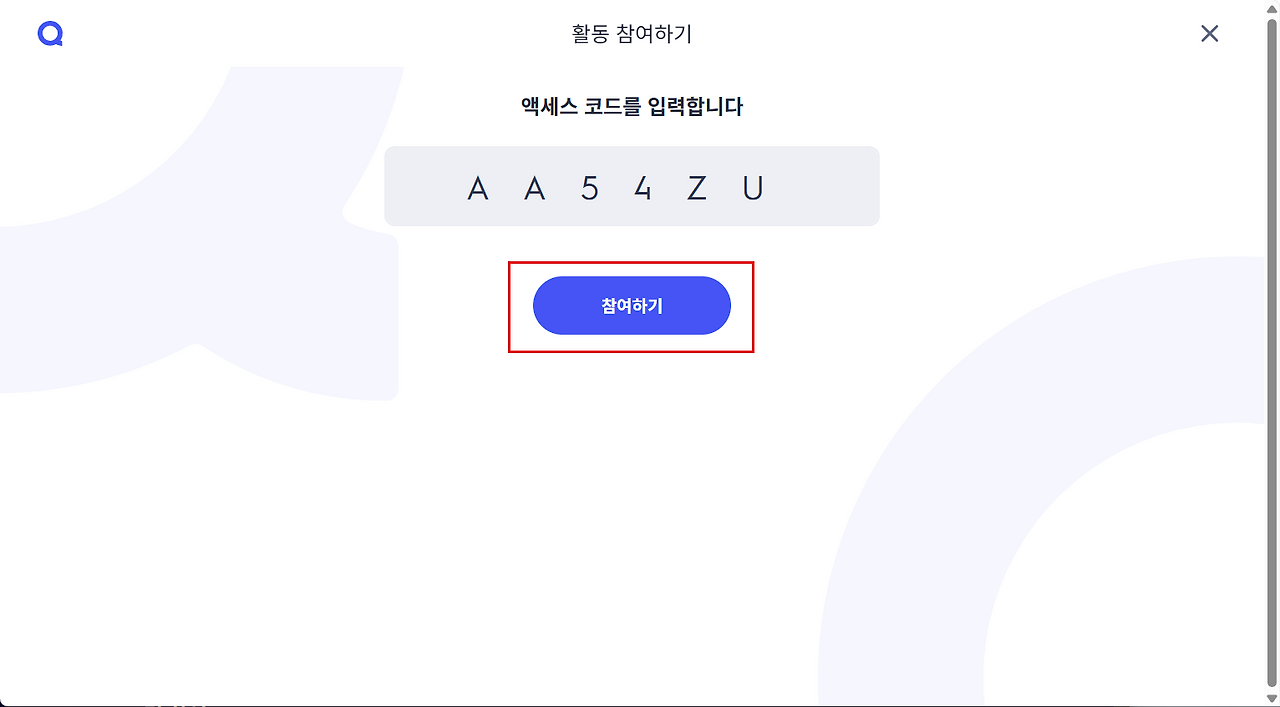This screenshot has height=707, width=1280.
Task: Click the blue Q logo icon
Action: (50, 34)
